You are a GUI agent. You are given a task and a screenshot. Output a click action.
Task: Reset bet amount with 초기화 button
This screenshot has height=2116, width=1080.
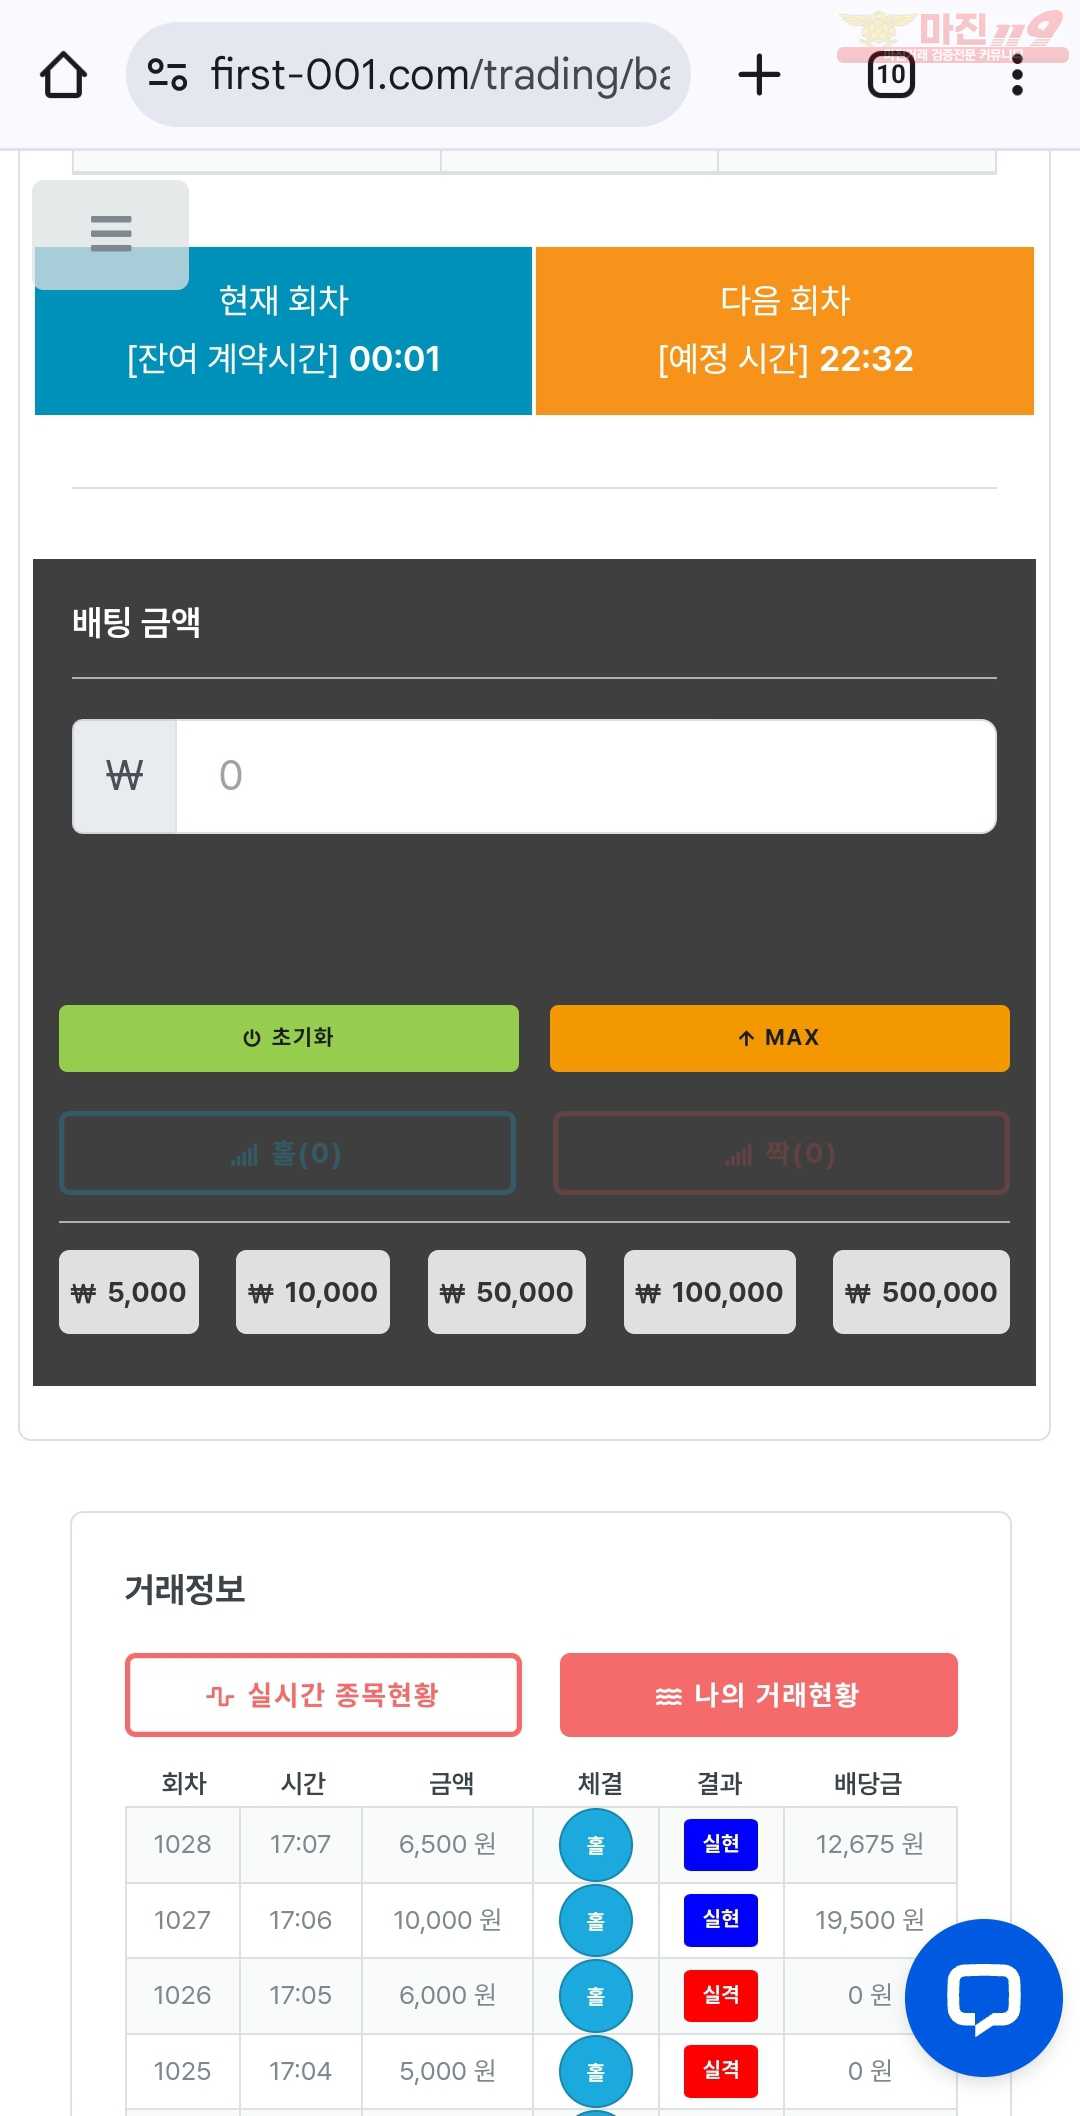click(x=289, y=1038)
